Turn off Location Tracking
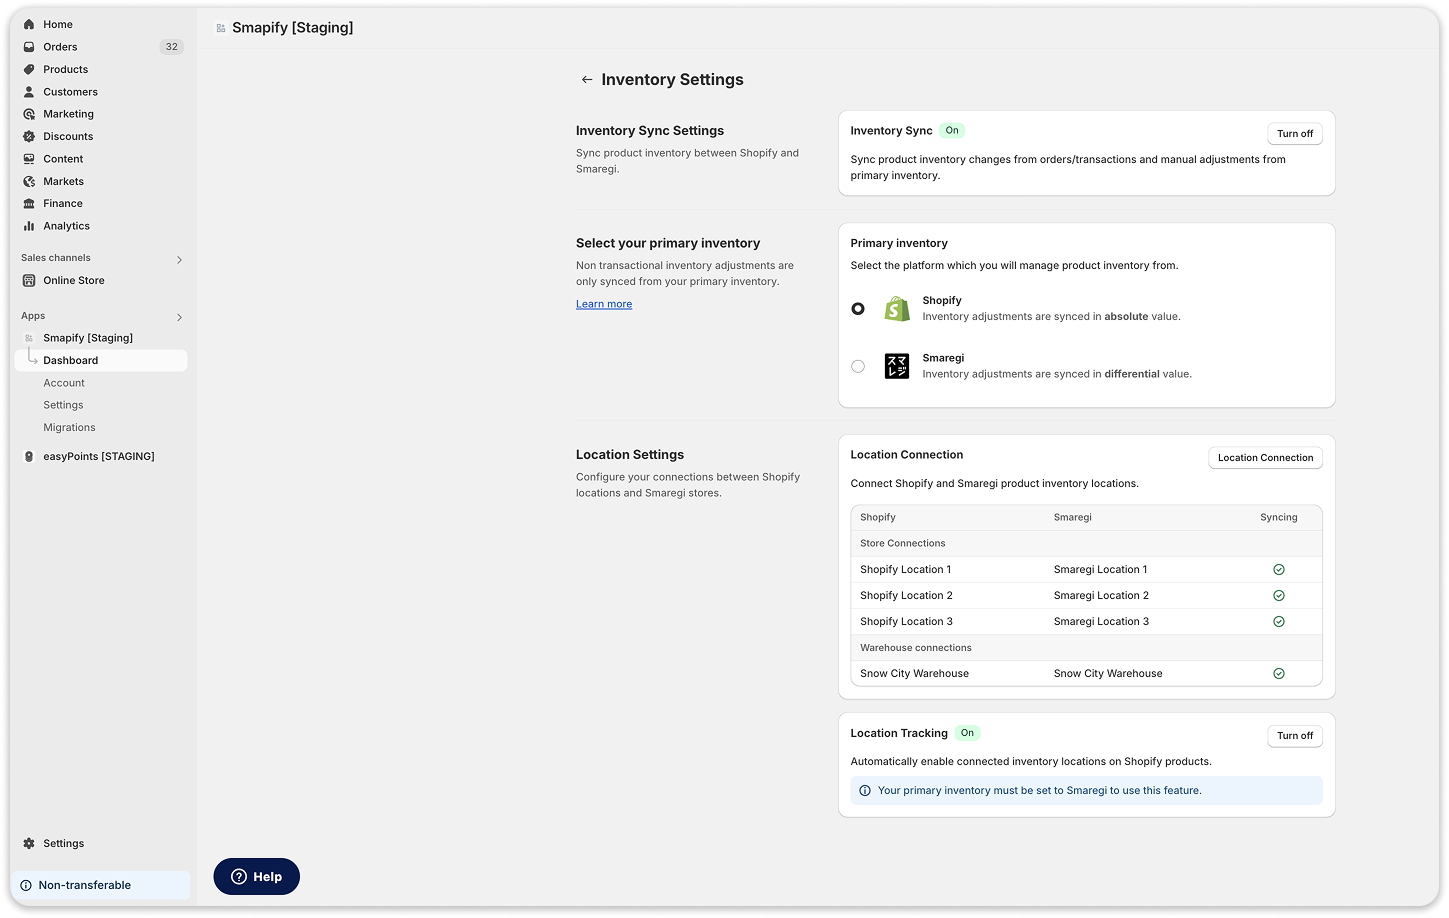The width and height of the screenshot is (1449, 918). 1295,736
